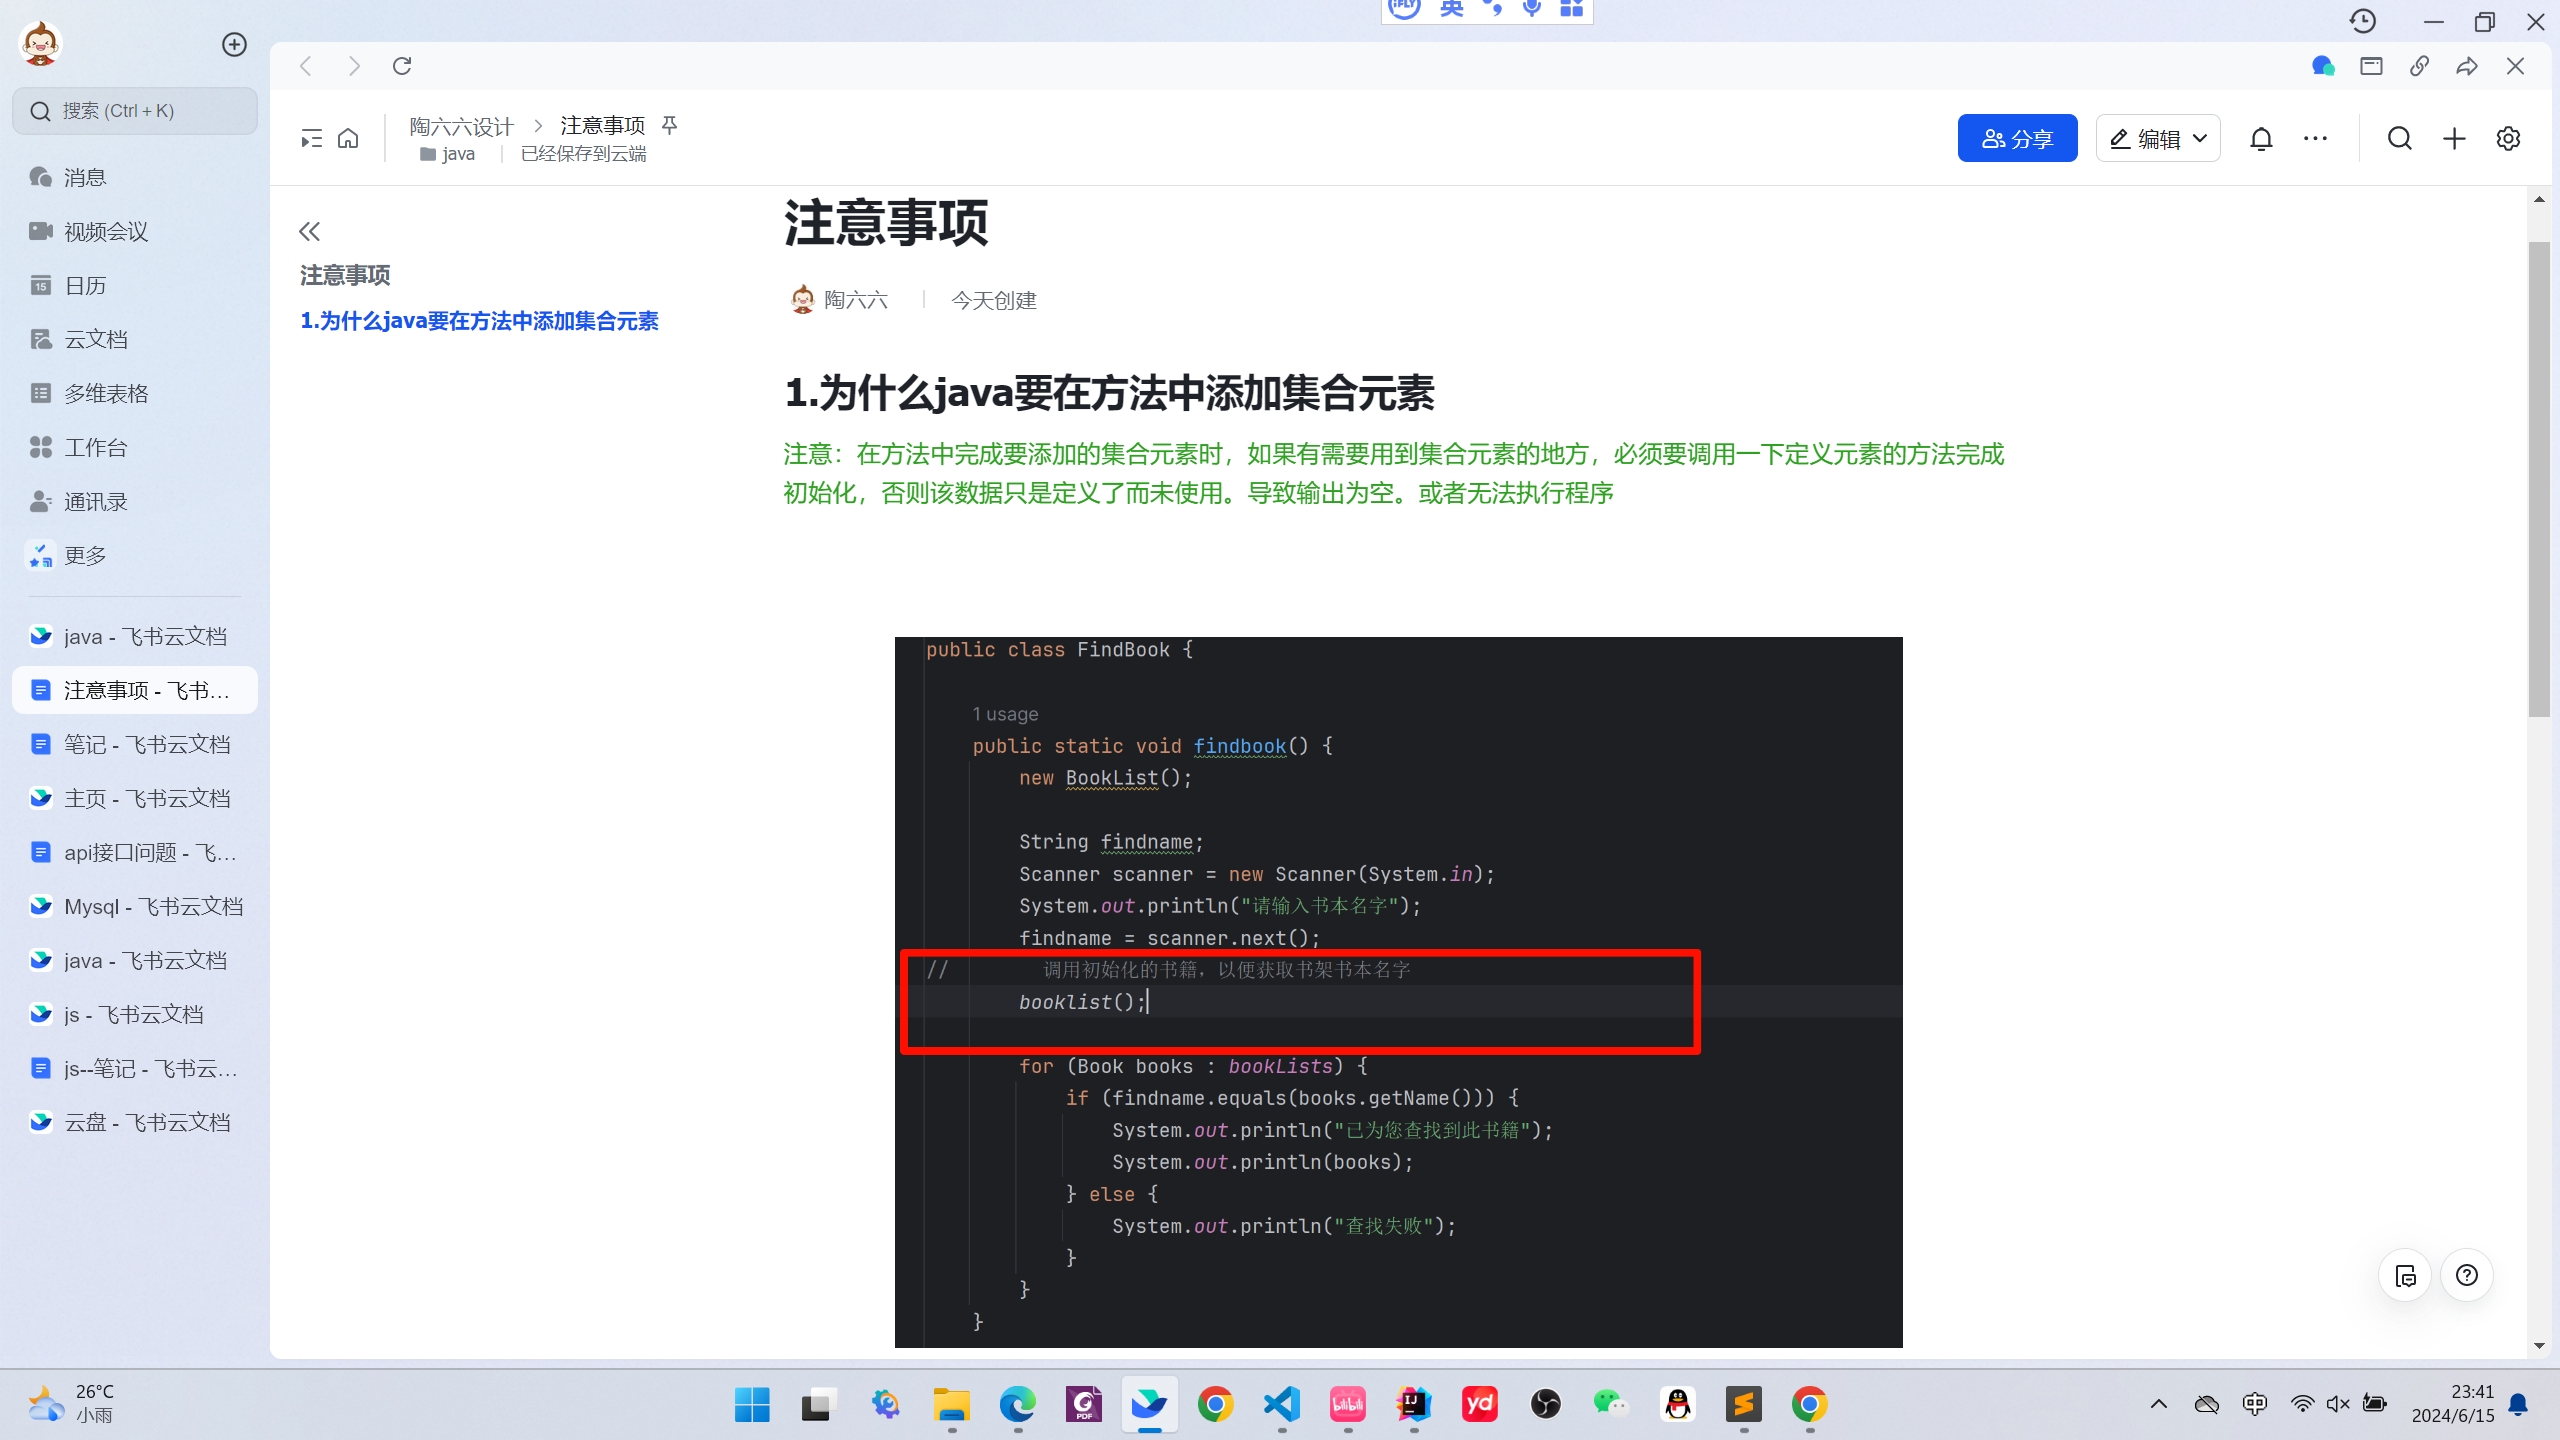2560x1440 pixels.
Task: Open 消息 messages section
Action: [x=135, y=177]
